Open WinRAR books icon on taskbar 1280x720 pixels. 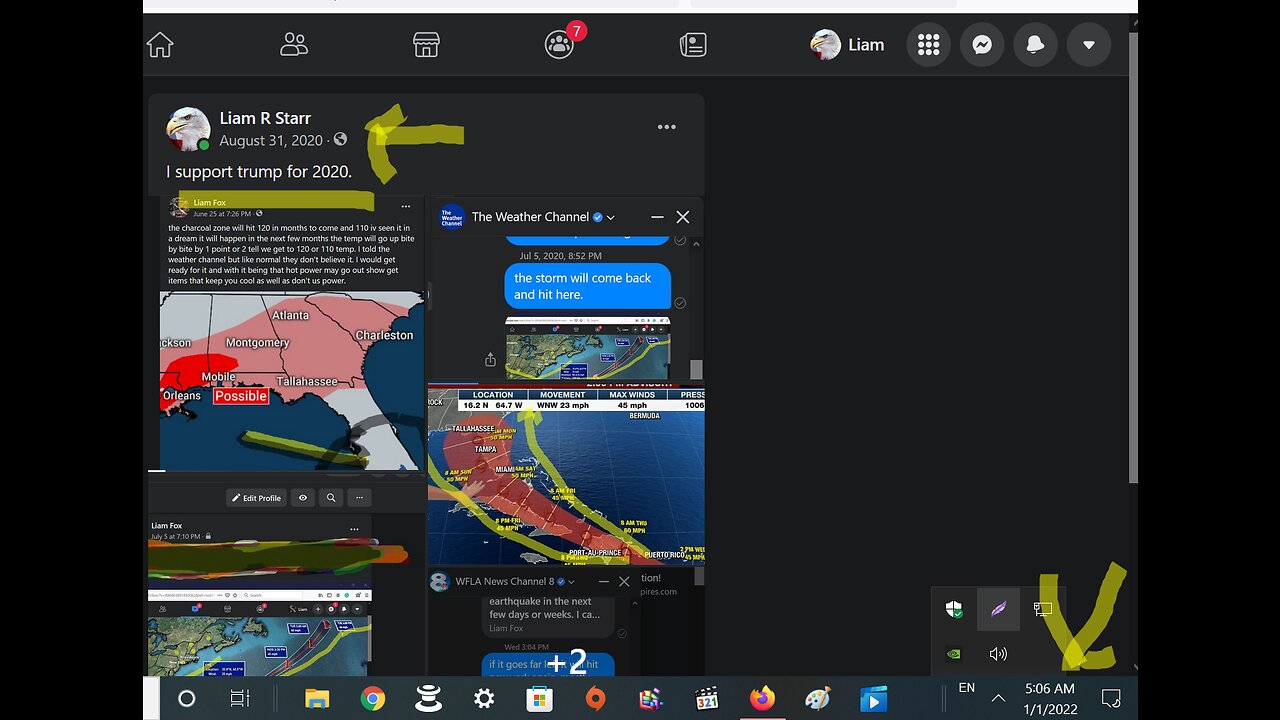pos(651,698)
